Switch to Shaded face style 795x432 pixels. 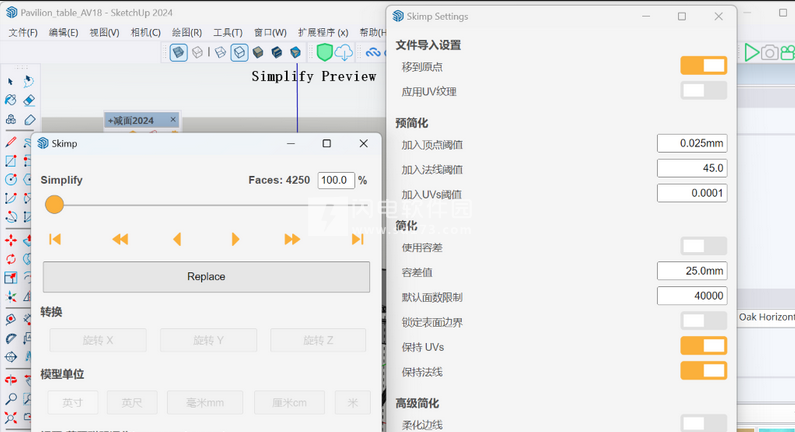[x=258, y=52]
